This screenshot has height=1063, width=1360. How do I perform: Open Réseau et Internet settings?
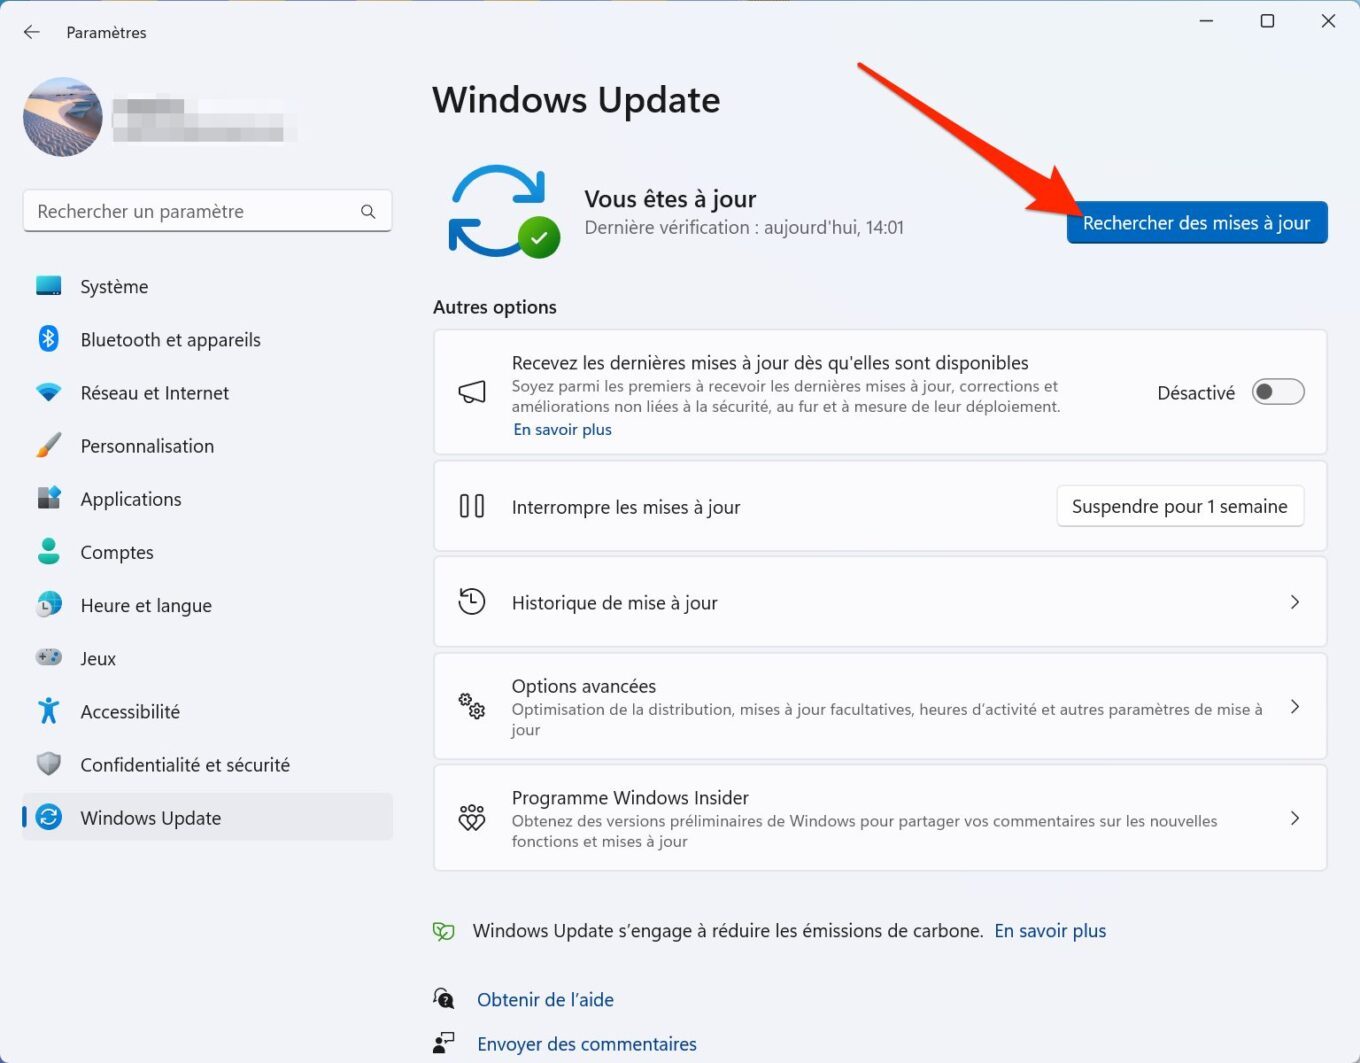click(207, 393)
